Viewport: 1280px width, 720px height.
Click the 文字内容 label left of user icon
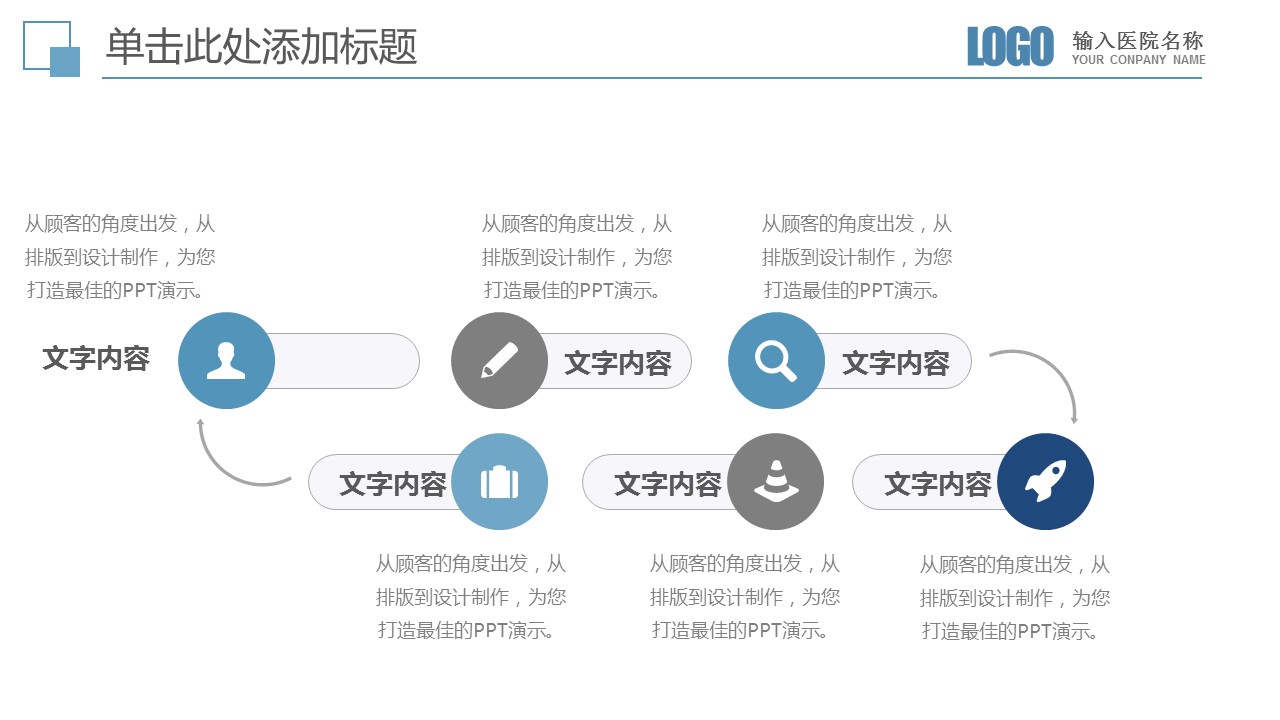[96, 359]
